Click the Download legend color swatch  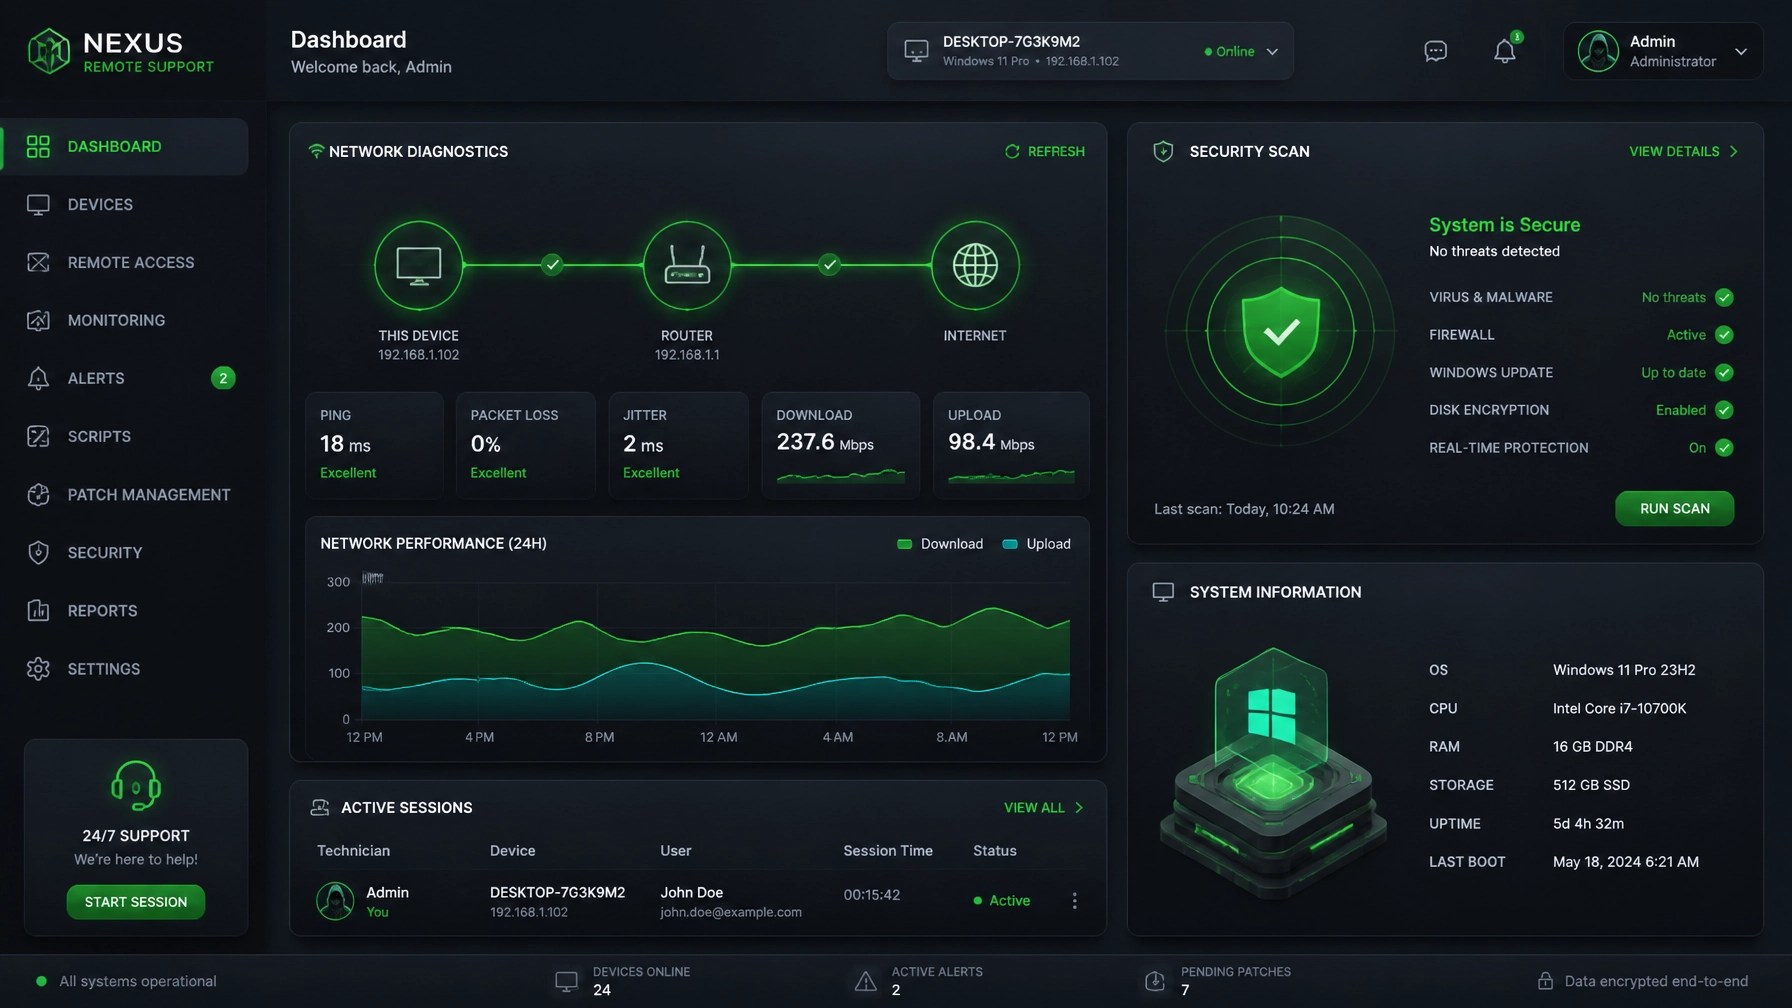[904, 544]
